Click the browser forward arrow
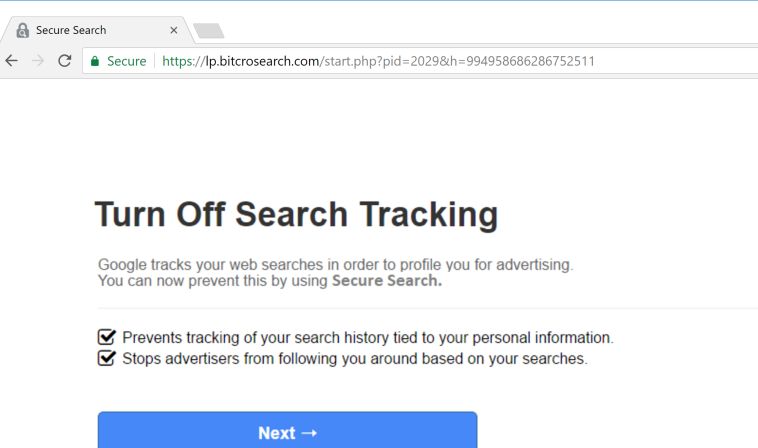Viewport: 758px width, 448px height. pos(38,61)
